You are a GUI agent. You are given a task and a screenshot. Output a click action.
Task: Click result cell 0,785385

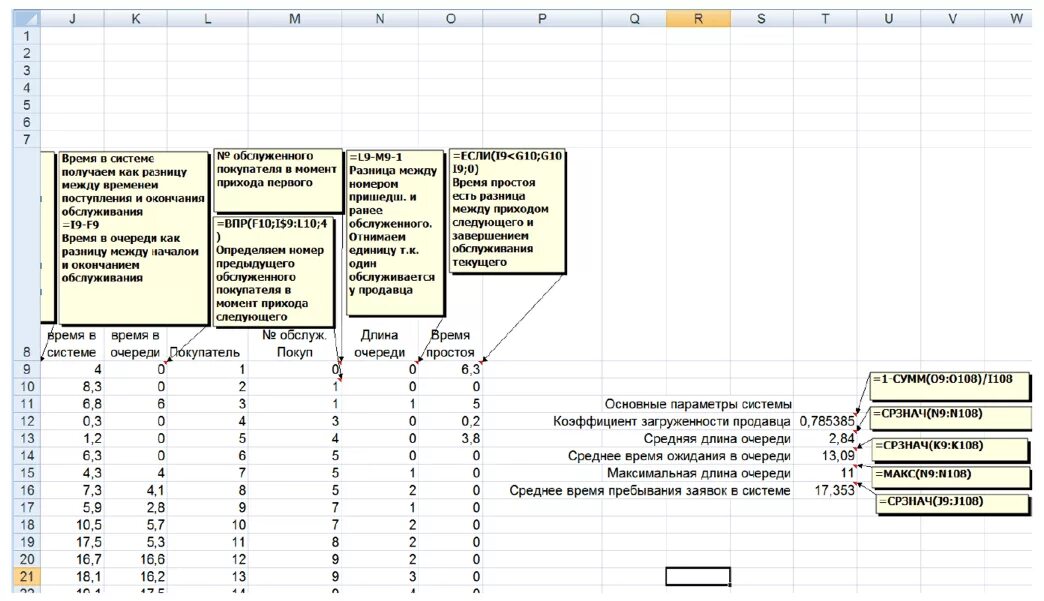[825, 421]
